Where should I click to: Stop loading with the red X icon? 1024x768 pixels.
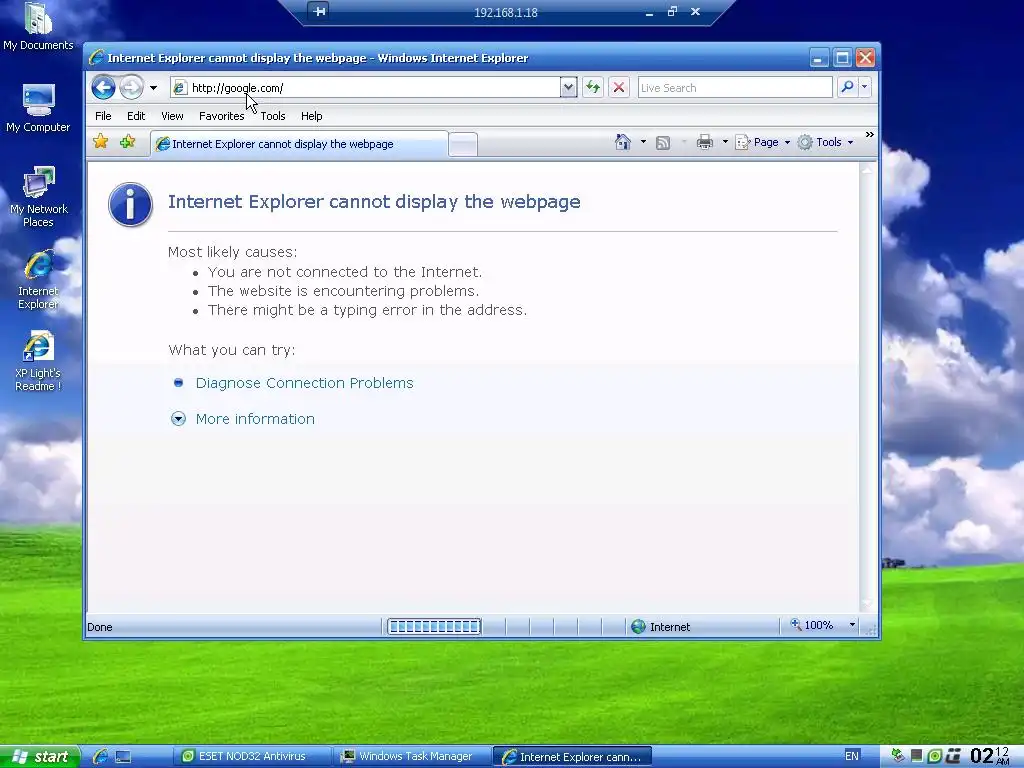pos(619,88)
